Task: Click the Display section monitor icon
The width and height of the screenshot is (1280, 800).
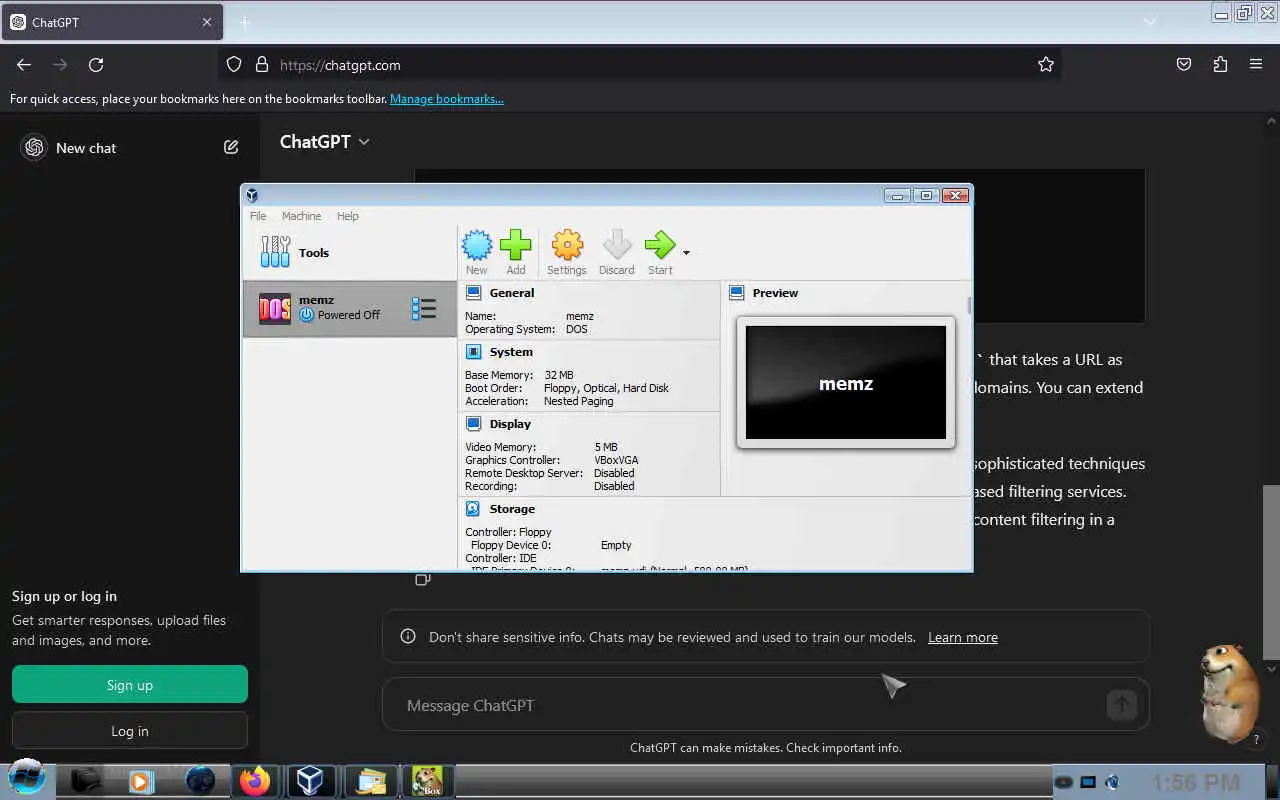Action: pyautogui.click(x=474, y=424)
